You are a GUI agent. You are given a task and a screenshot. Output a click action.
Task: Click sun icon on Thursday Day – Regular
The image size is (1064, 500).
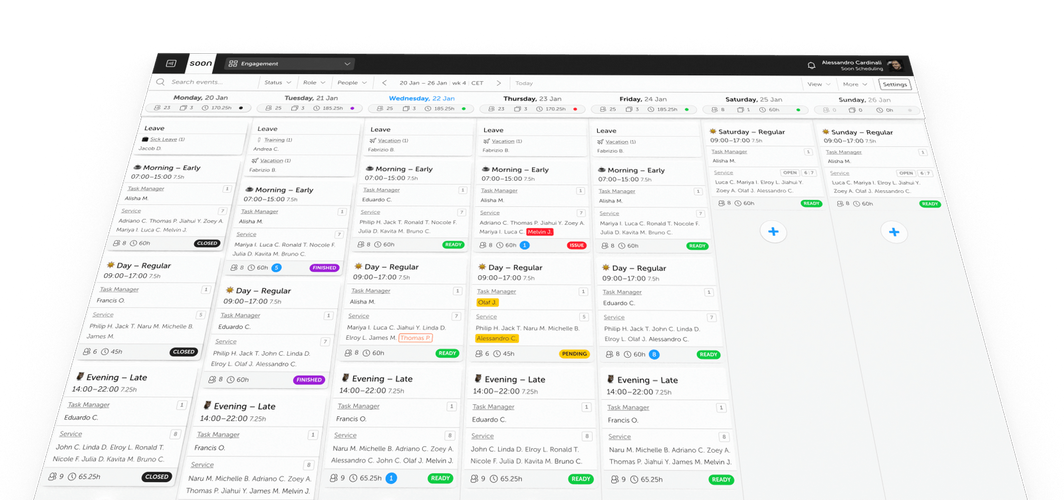click(482, 267)
